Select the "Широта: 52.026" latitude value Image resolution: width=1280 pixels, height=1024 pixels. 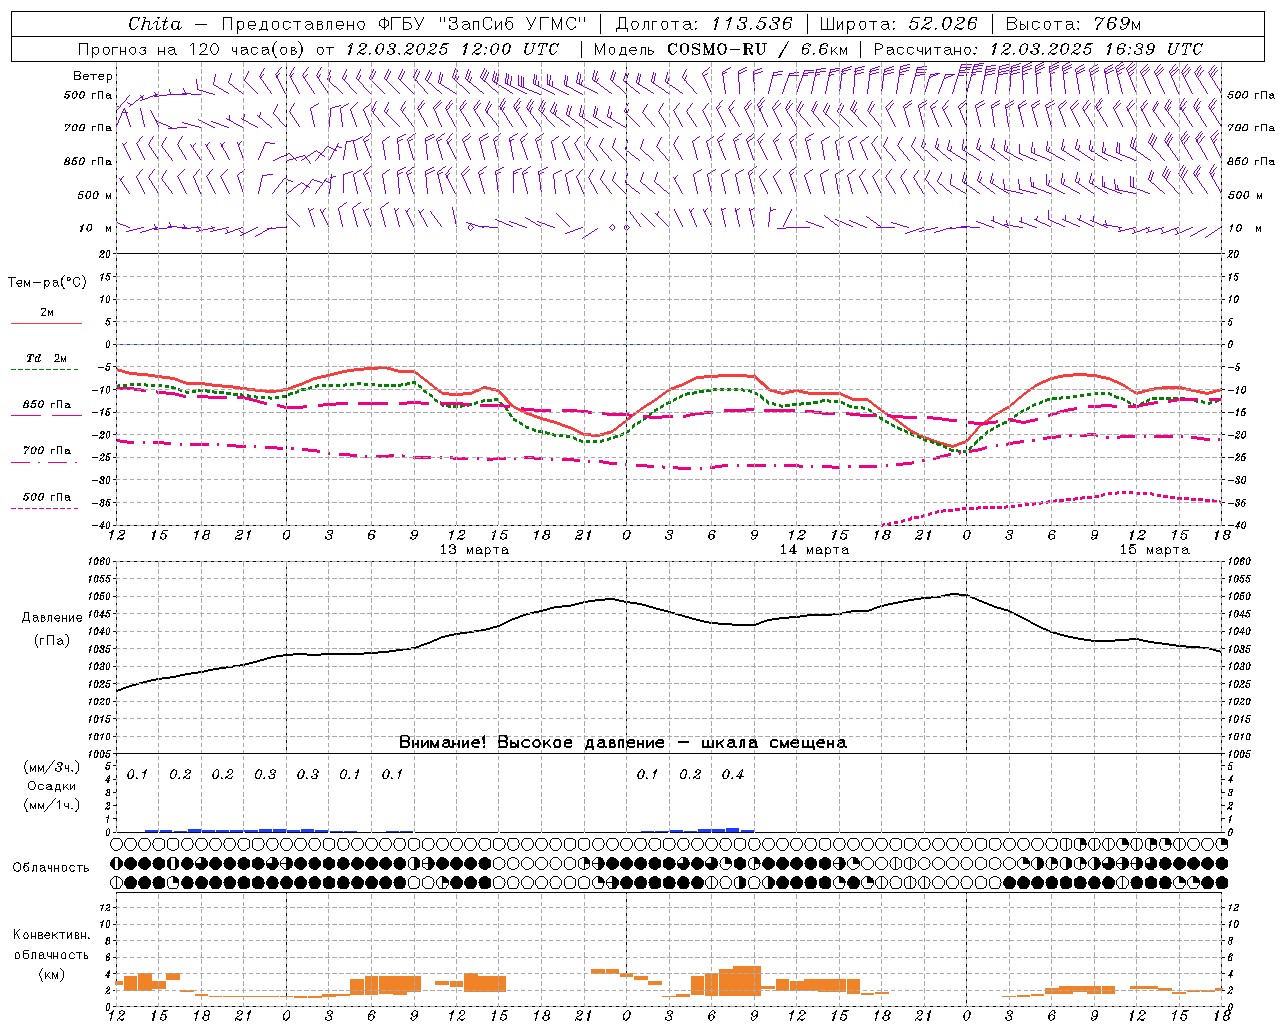[898, 24]
